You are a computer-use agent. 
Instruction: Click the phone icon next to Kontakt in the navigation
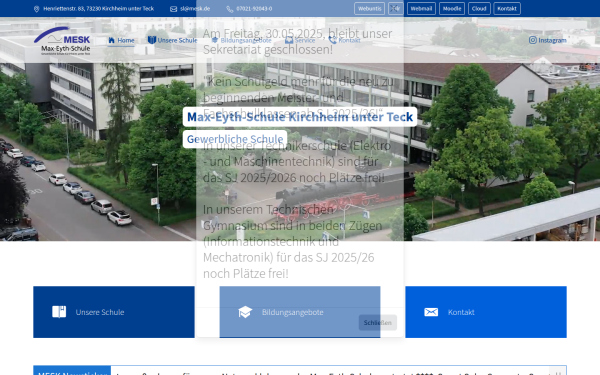(x=332, y=40)
